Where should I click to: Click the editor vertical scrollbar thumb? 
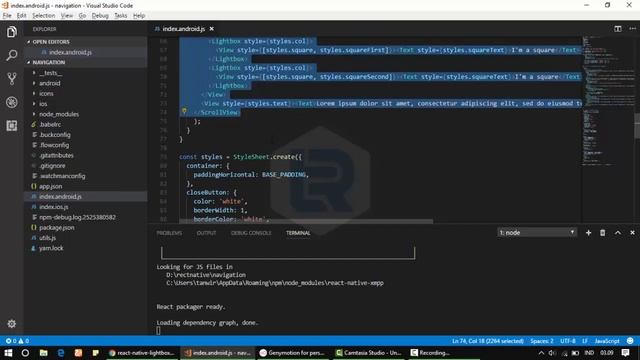(637, 126)
